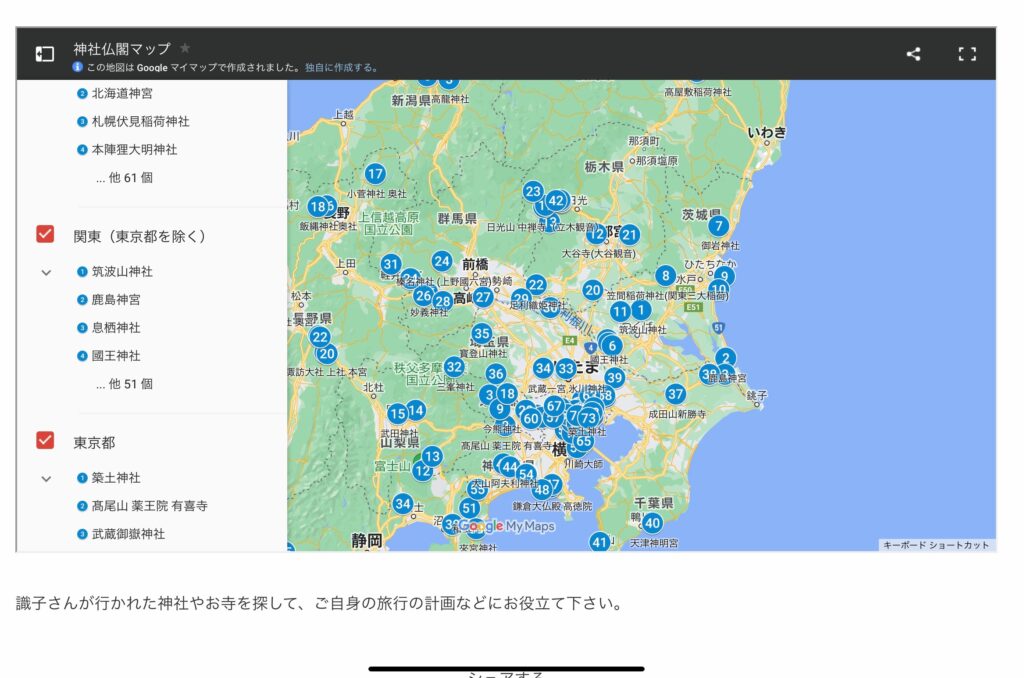The image size is (1024, 678).
Task: Click map marker 37 above 成田山新勝寺
Action: pyautogui.click(x=675, y=394)
